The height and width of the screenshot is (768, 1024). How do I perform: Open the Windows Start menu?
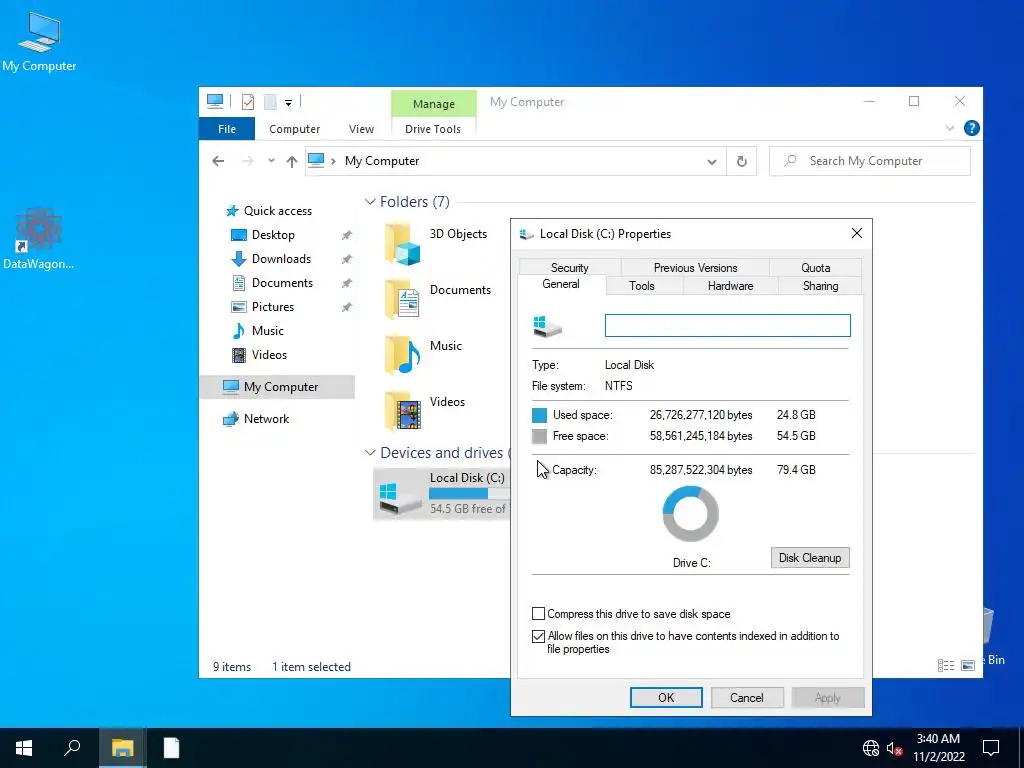click(24, 748)
